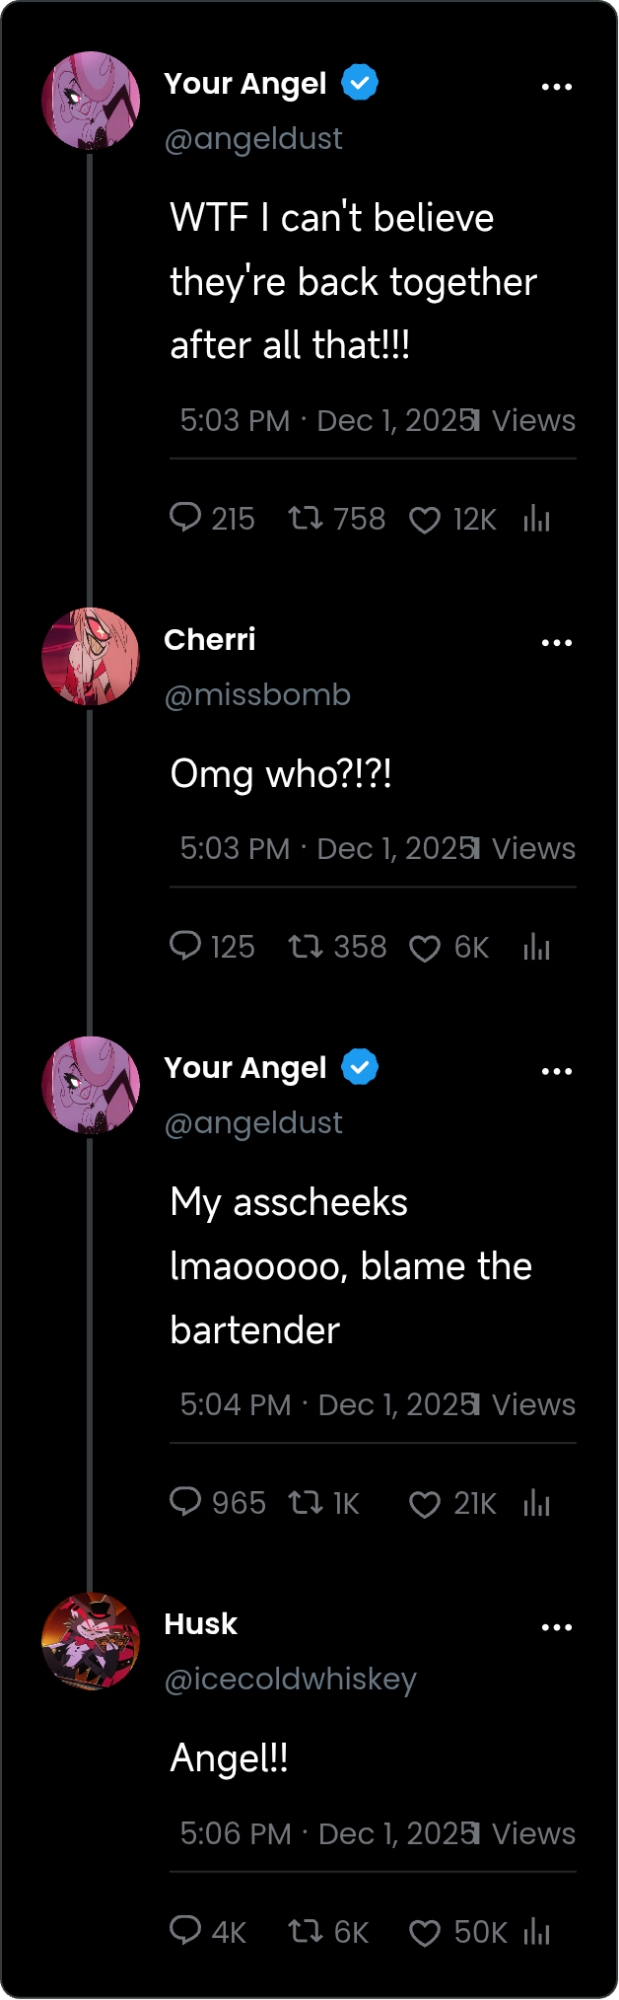Like the tweet with 21K likes
This screenshot has height=2000, width=619.
(x=425, y=1504)
